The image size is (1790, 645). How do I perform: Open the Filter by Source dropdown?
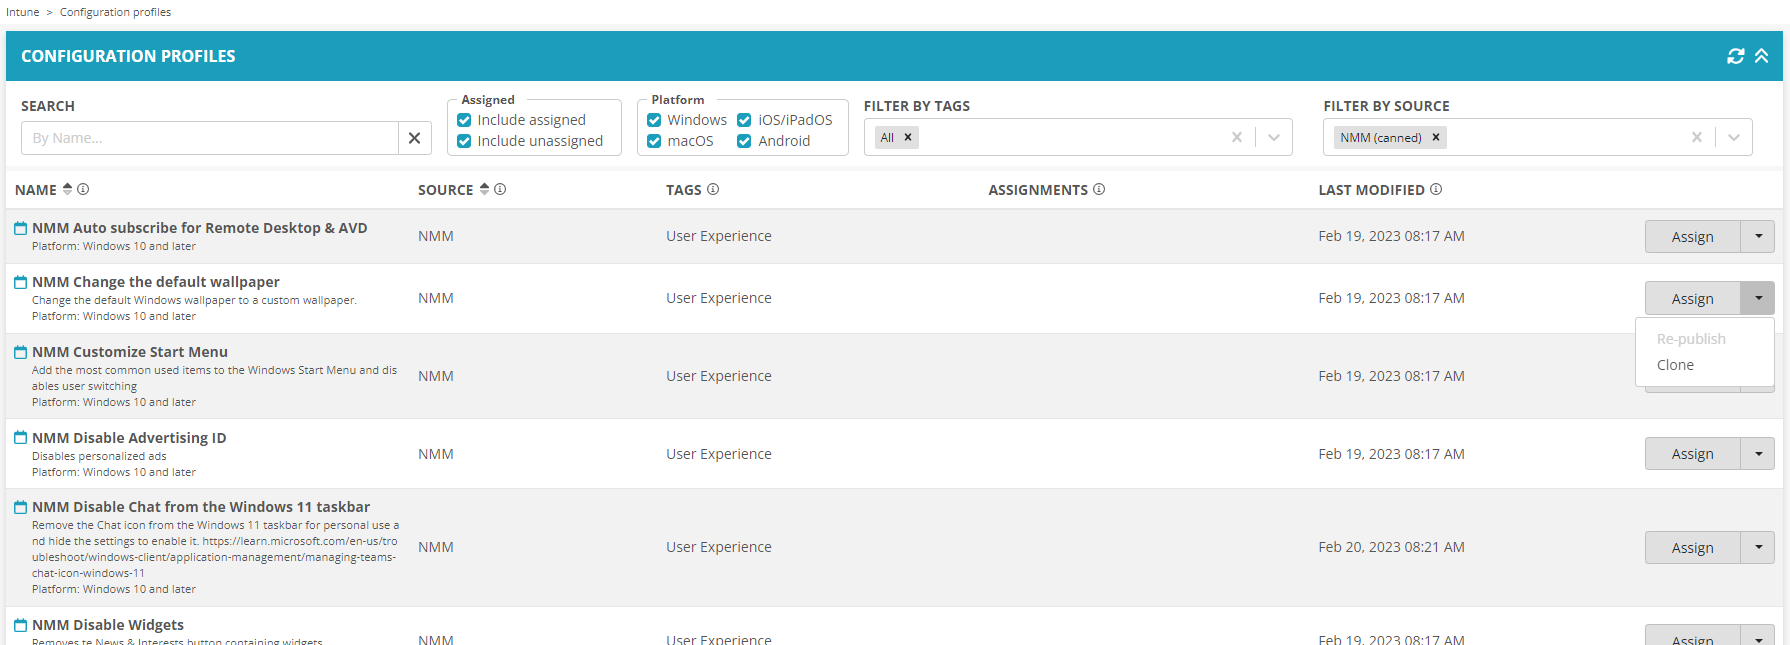coord(1733,138)
